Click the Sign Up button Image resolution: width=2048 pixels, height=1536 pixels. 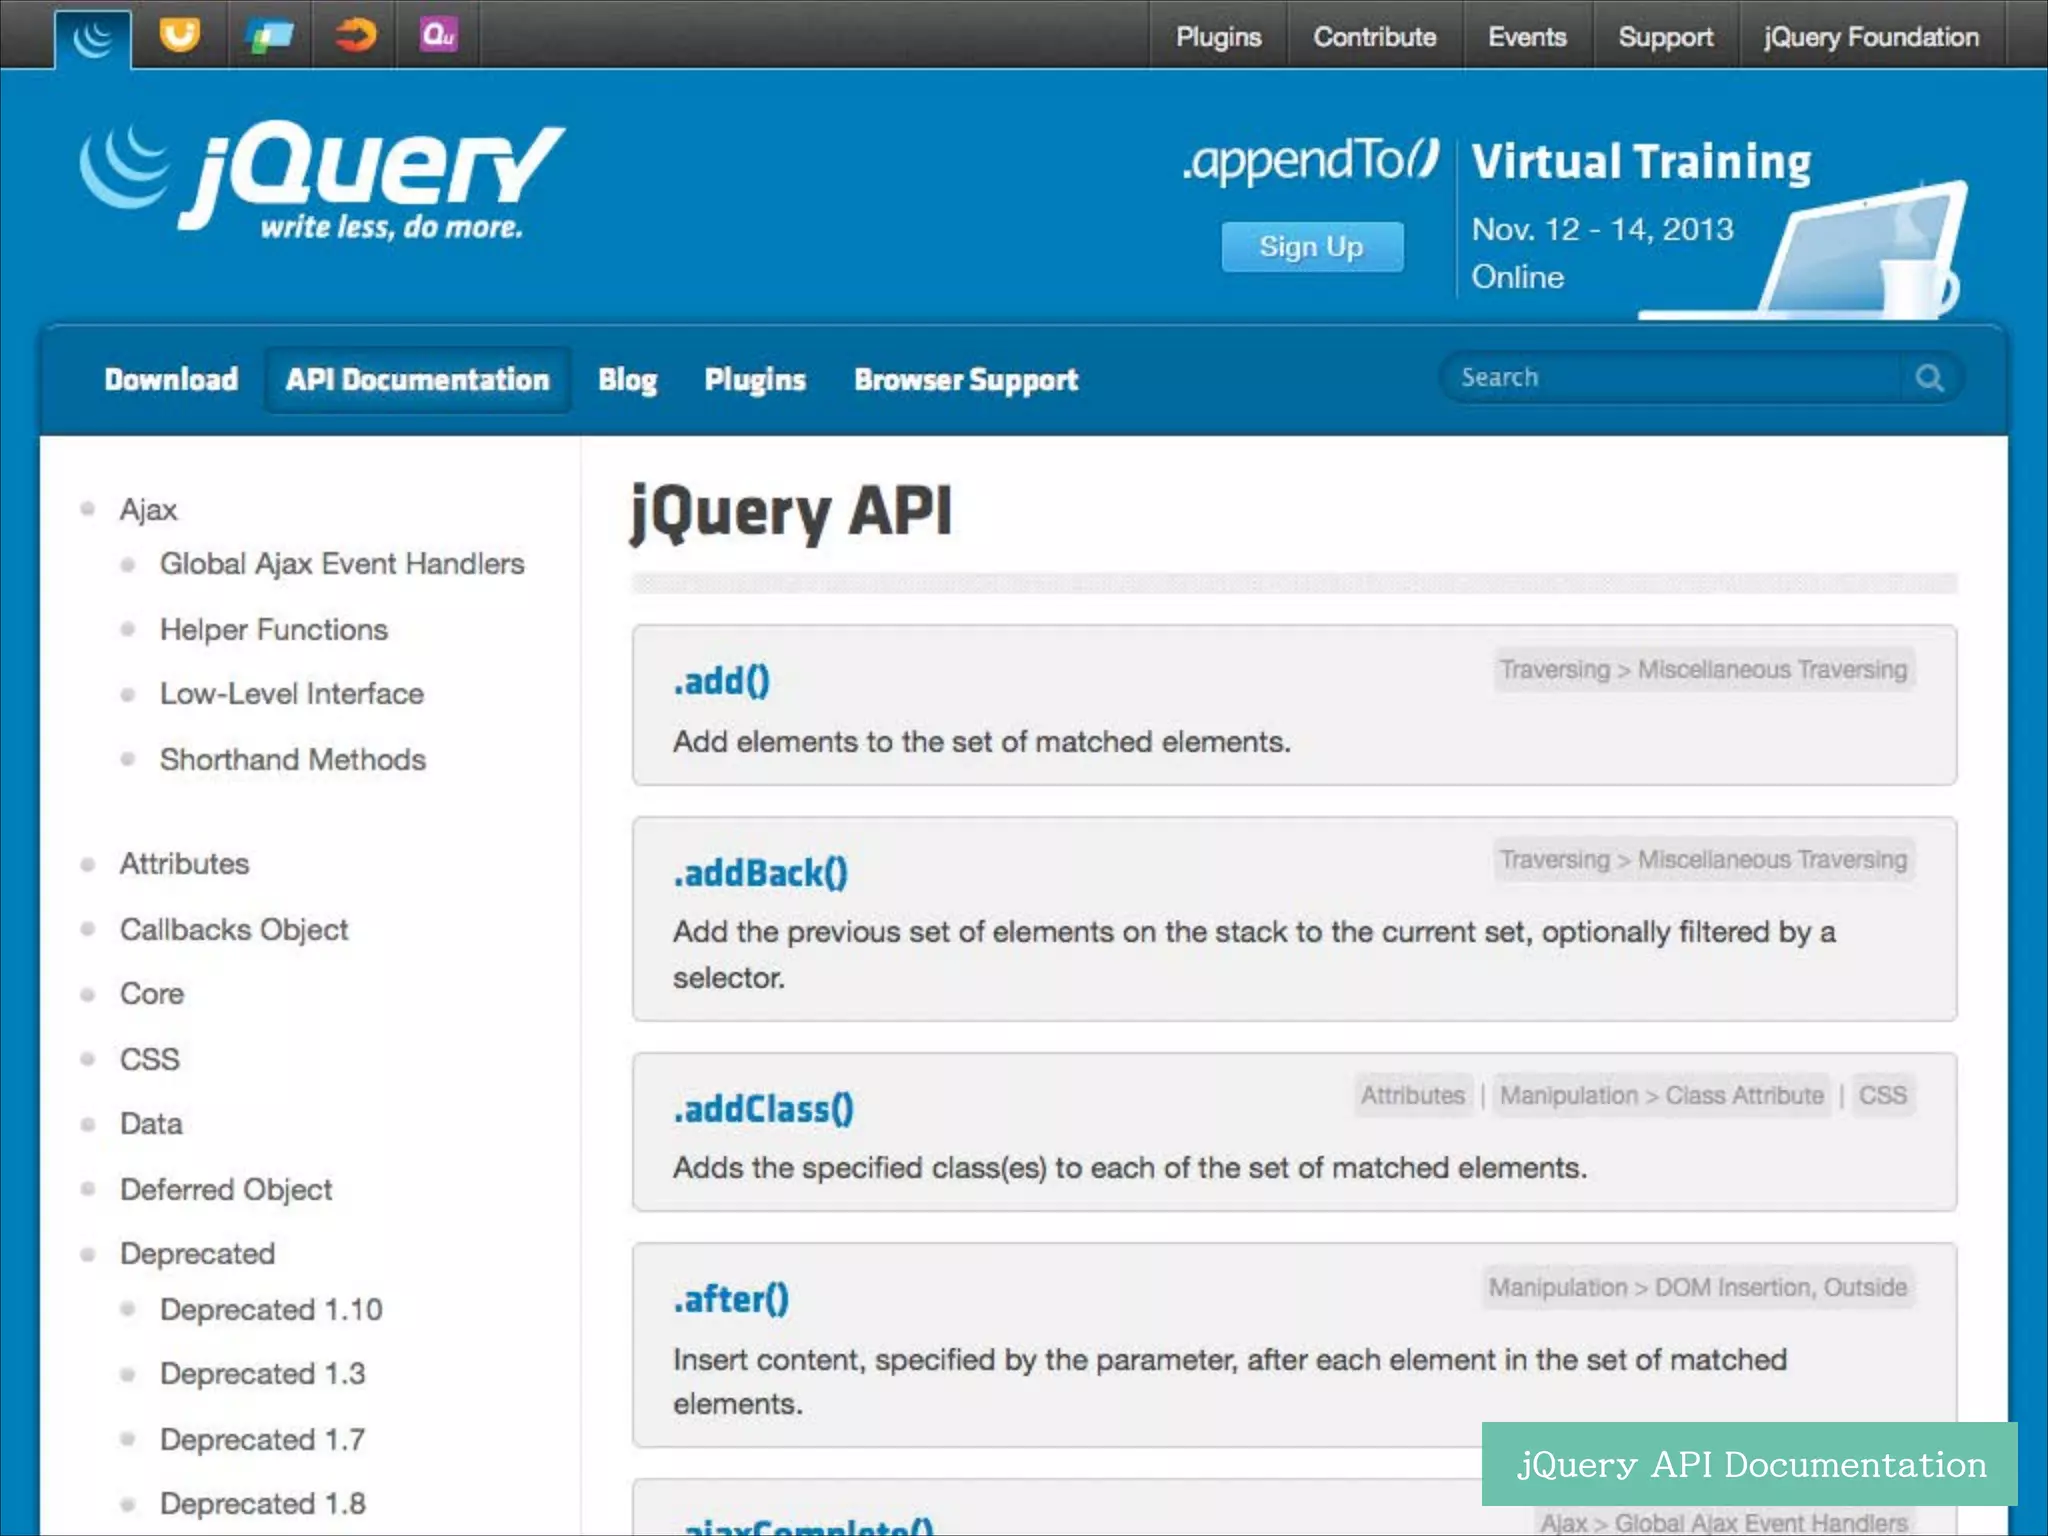pyautogui.click(x=1312, y=247)
